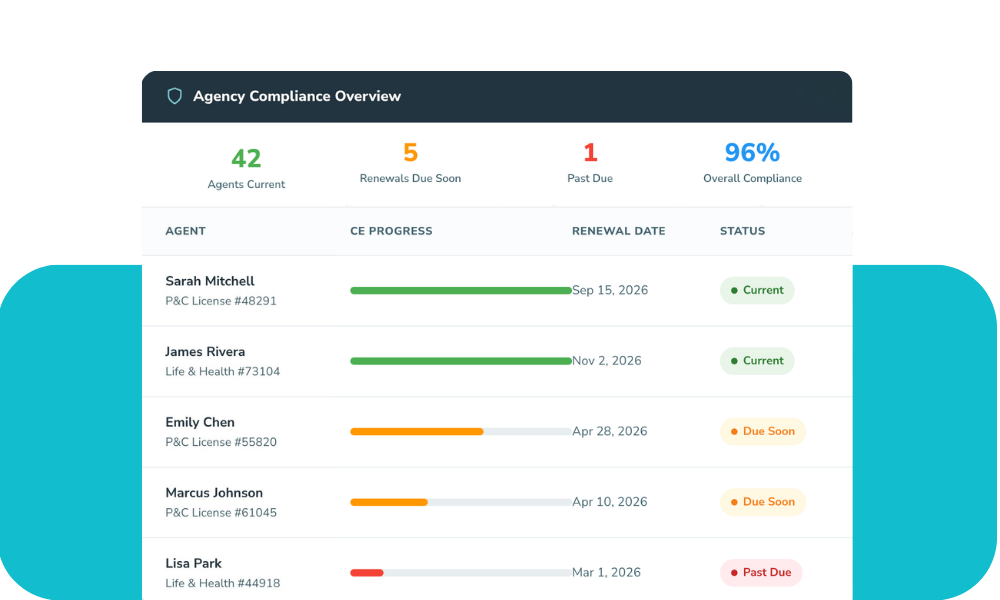Select renewal date Apr 28, 2026
1000x600 pixels.
[610, 432]
